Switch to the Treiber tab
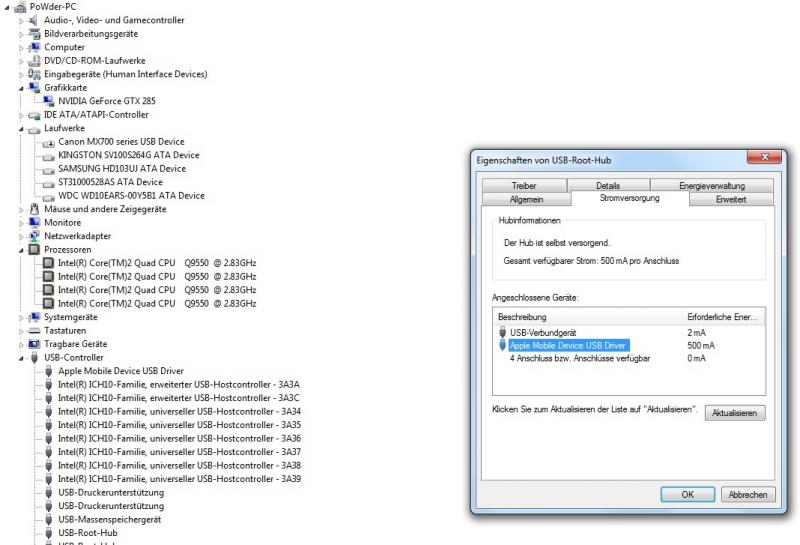The height and width of the screenshot is (545, 800). pyautogui.click(x=523, y=185)
